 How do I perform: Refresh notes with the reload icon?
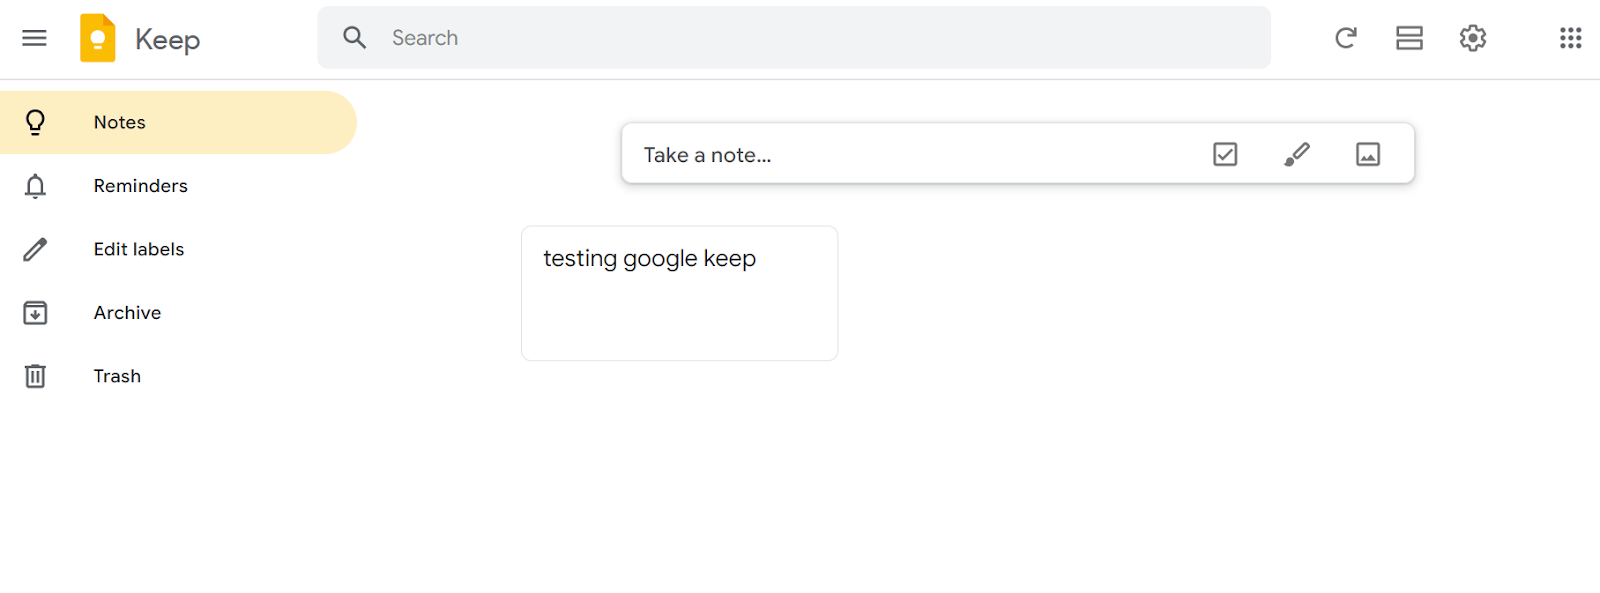pyautogui.click(x=1346, y=38)
